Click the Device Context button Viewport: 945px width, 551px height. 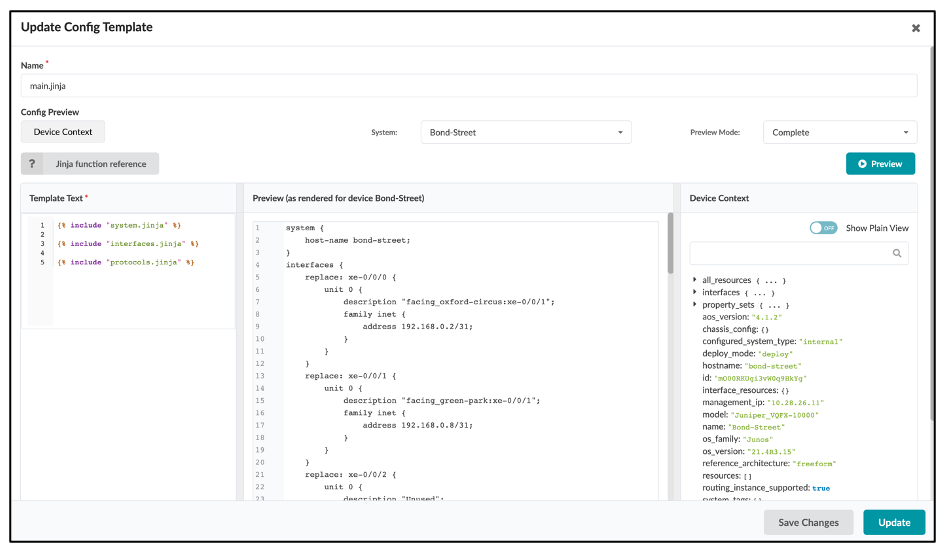[x=63, y=132]
